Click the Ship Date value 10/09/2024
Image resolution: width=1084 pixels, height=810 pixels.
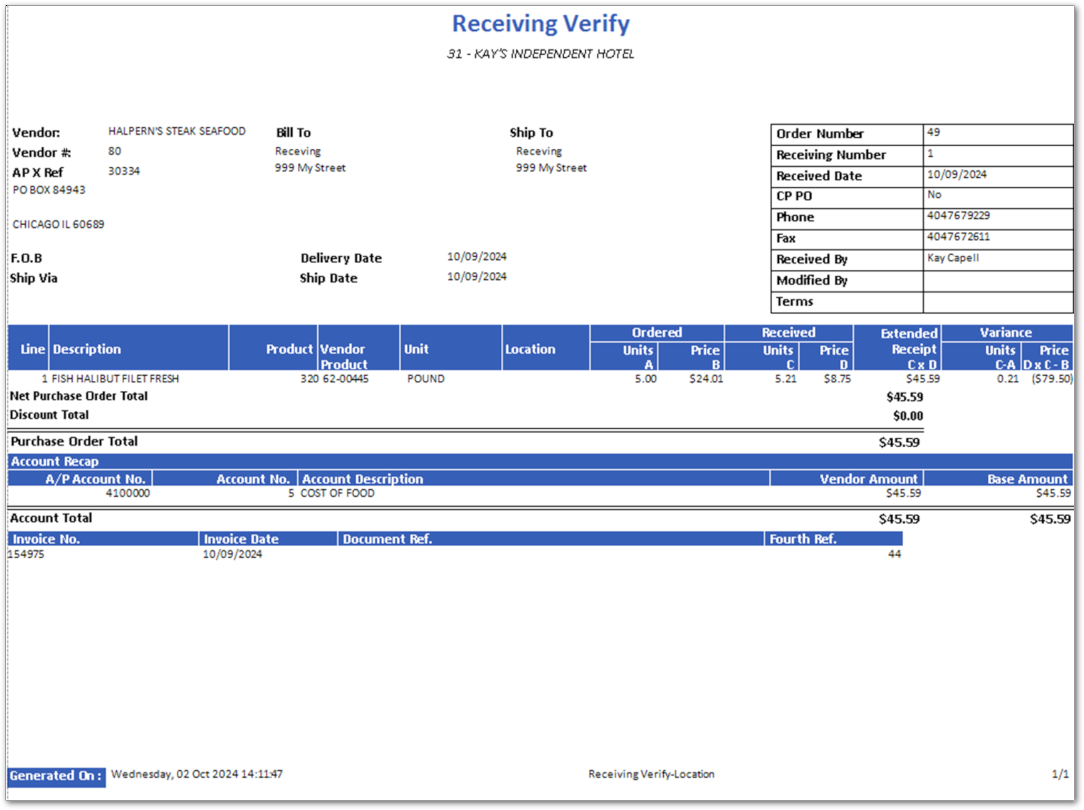477,276
